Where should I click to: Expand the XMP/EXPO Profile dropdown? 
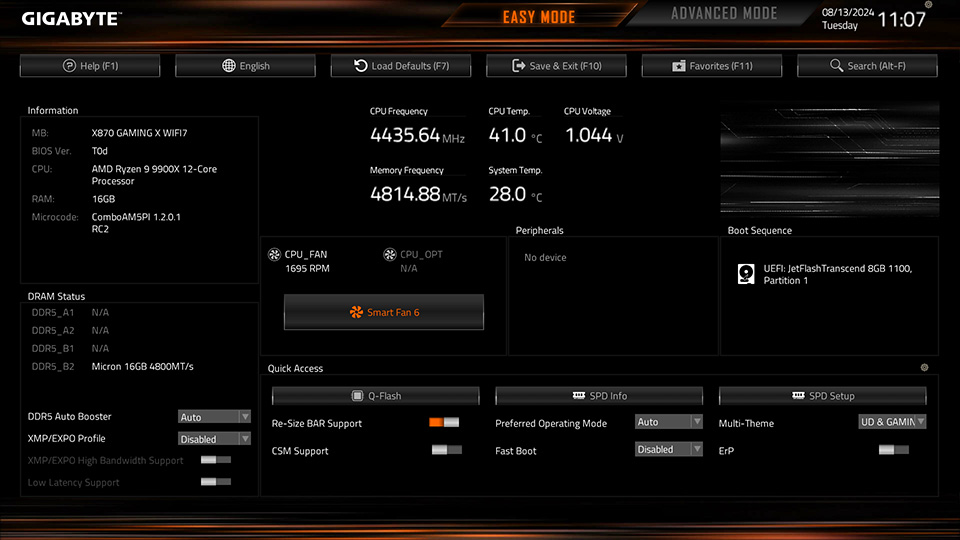[x=214, y=439]
